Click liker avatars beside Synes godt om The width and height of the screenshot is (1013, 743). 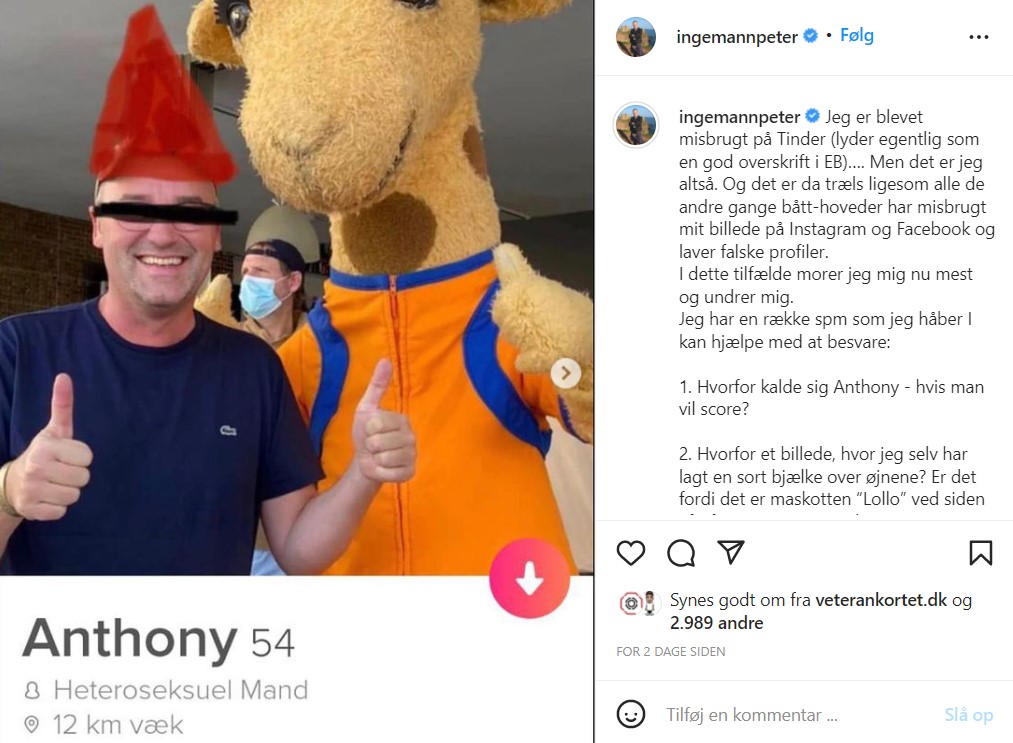[640, 603]
